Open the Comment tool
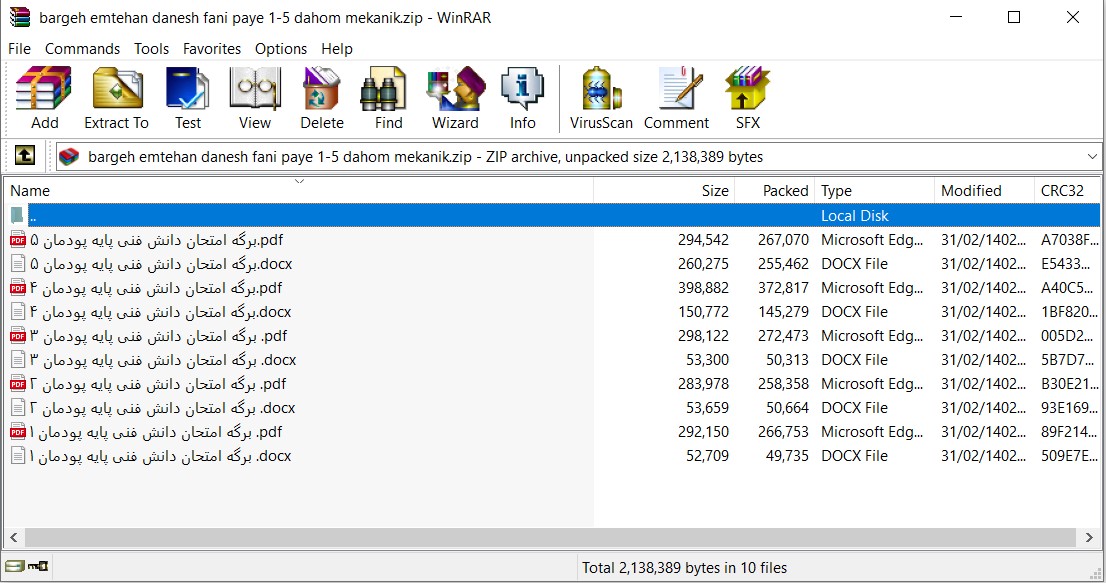The image size is (1106, 583). point(676,98)
